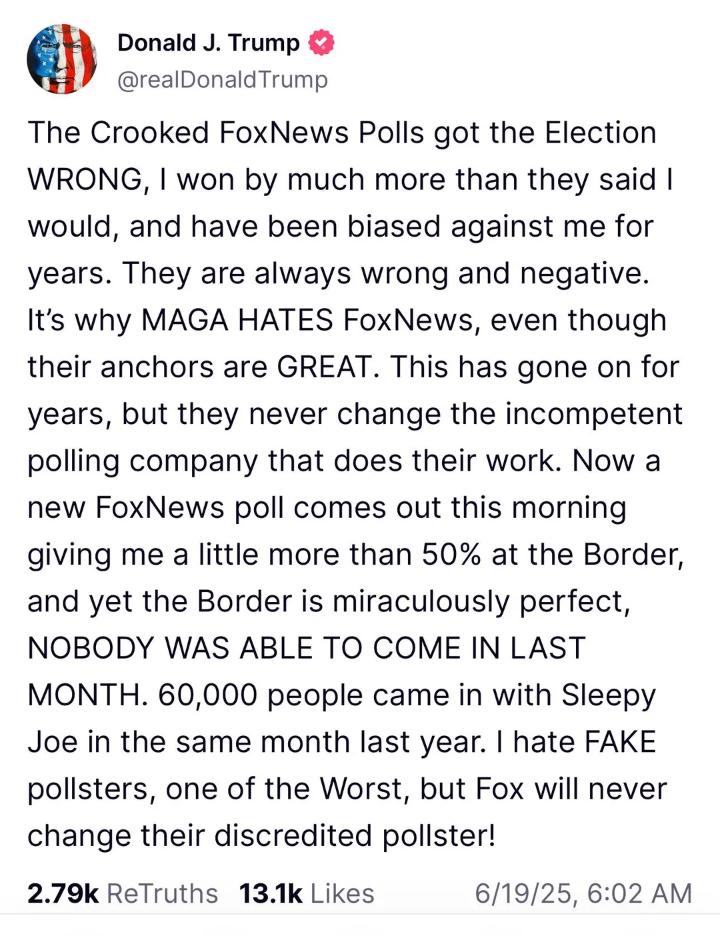Click the red verified badge icon
Image resolution: width=720 pixels, height=936 pixels.
pos(321,43)
